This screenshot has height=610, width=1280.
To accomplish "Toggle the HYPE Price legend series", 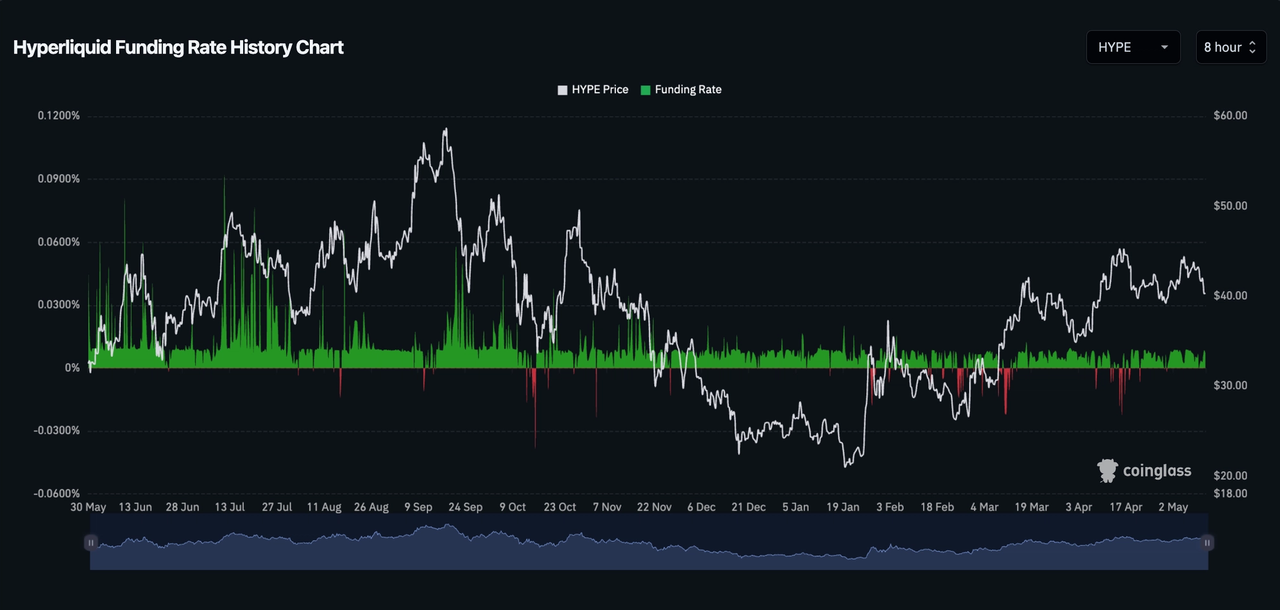I will [x=593, y=90].
